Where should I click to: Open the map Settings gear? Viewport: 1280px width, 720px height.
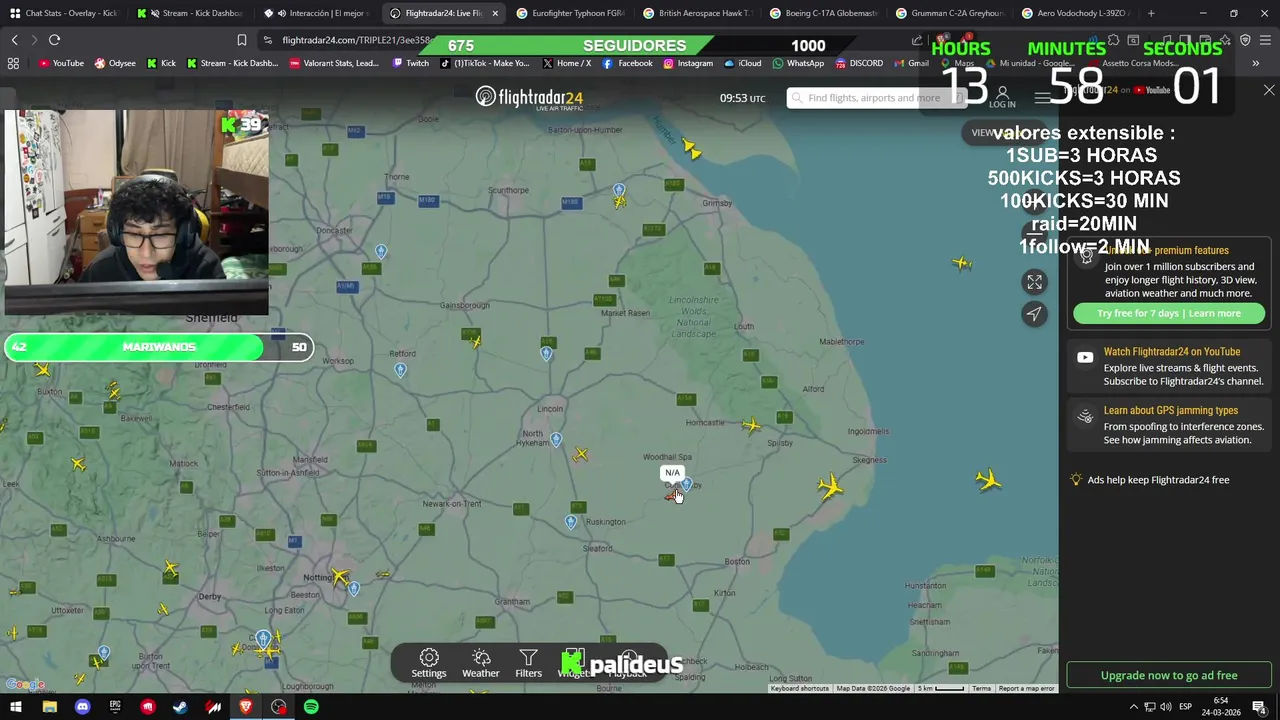pos(429,663)
